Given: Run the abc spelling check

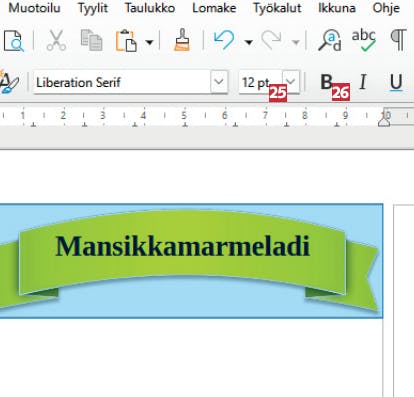Looking at the screenshot, I should pos(364,40).
